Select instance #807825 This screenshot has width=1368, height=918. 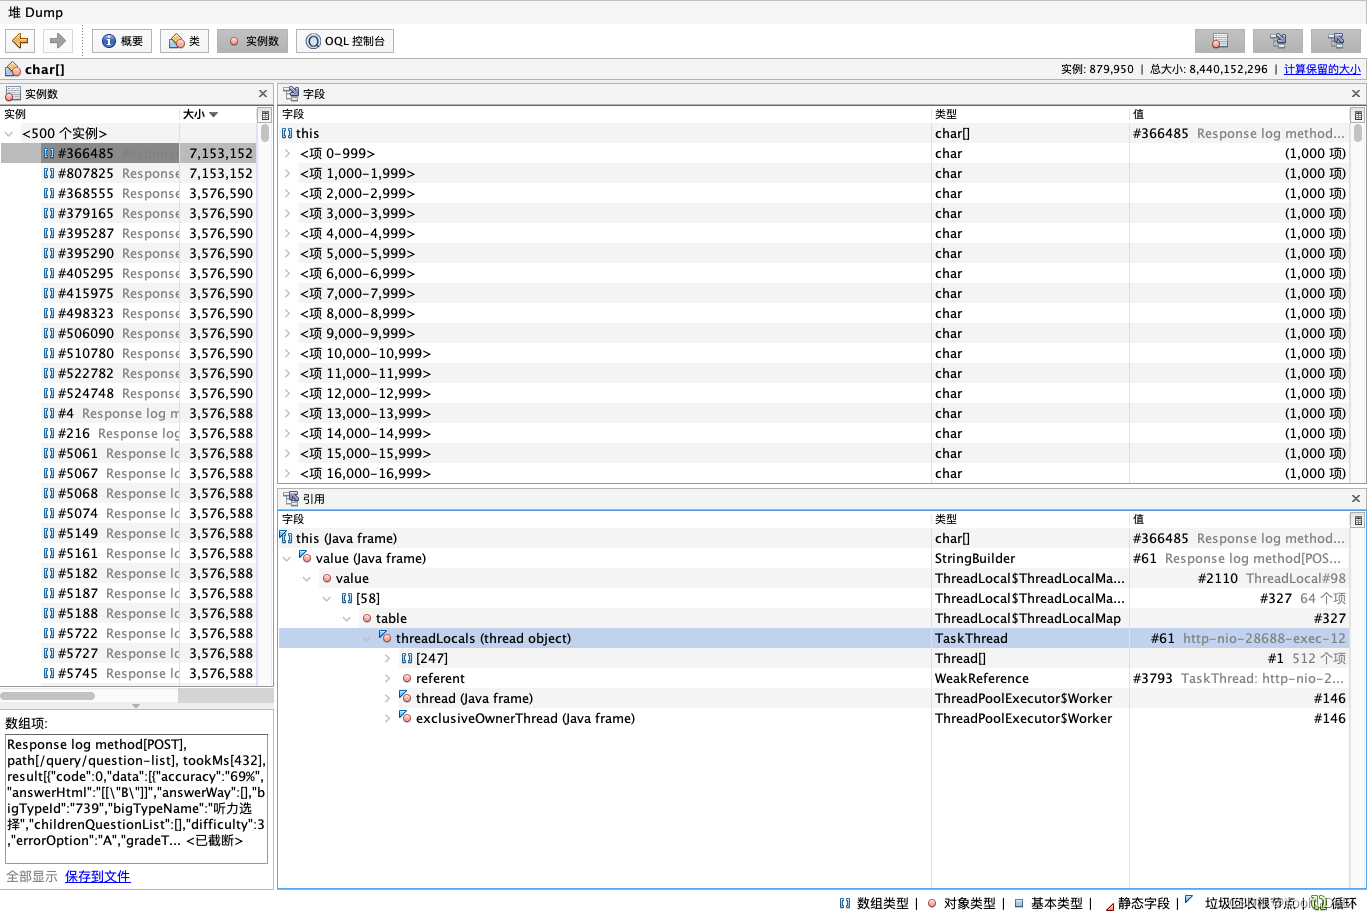[128, 173]
